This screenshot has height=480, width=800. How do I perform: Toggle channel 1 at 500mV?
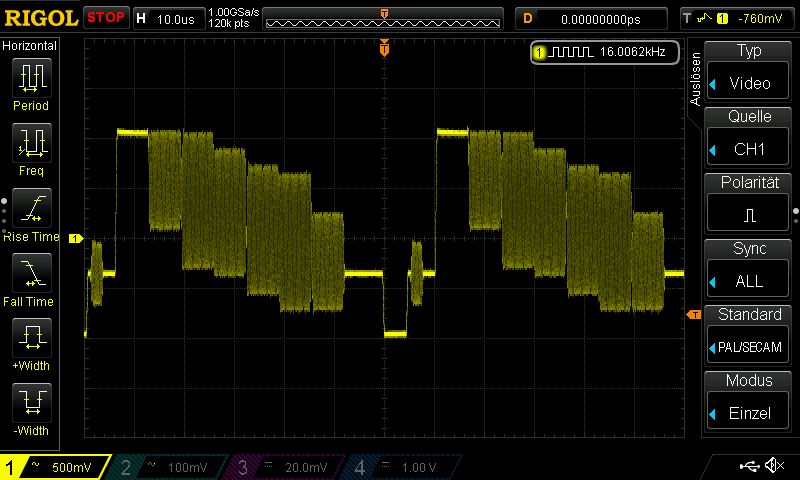pyautogui.click(x=55, y=467)
